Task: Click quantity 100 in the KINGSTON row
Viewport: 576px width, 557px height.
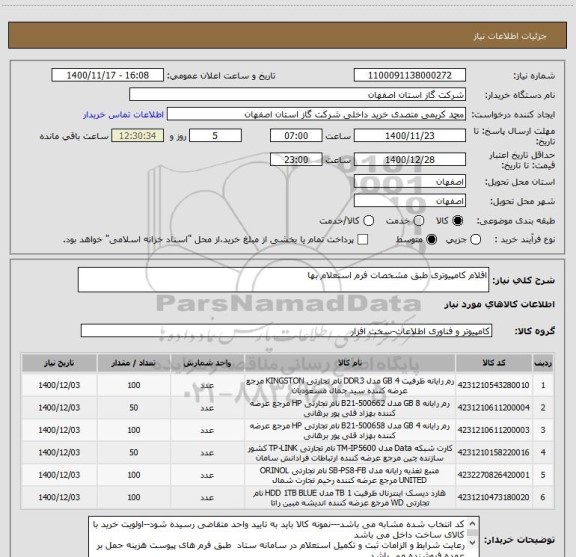Action: [134, 385]
